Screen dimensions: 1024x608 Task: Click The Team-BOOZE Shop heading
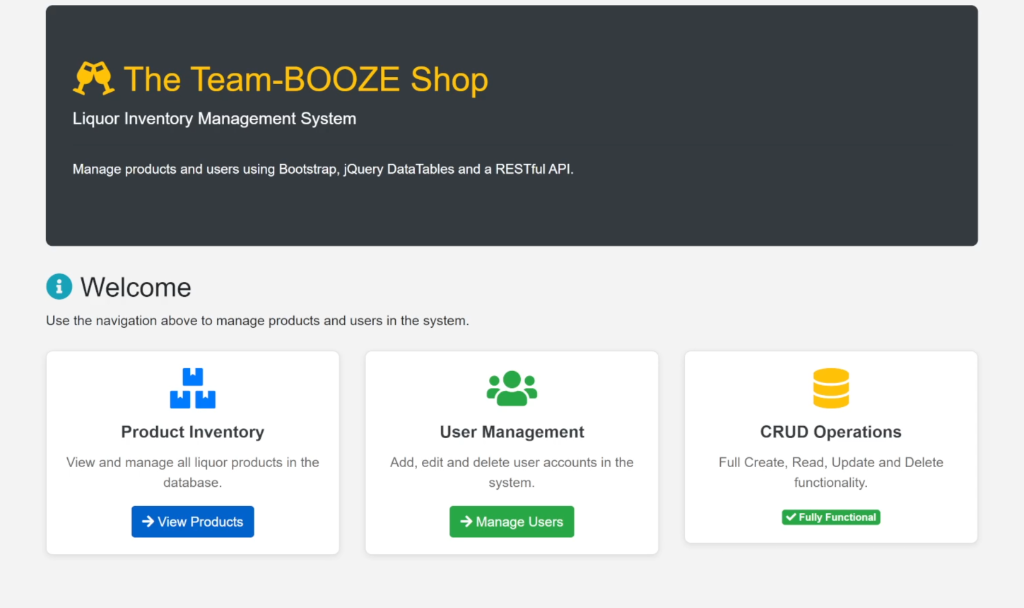(x=305, y=79)
